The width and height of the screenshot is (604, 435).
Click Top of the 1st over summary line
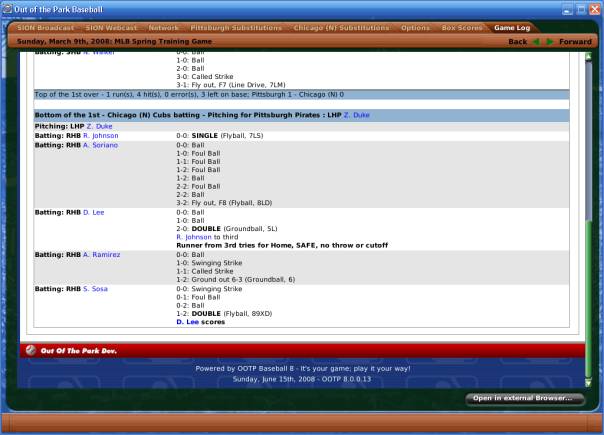click(x=301, y=94)
